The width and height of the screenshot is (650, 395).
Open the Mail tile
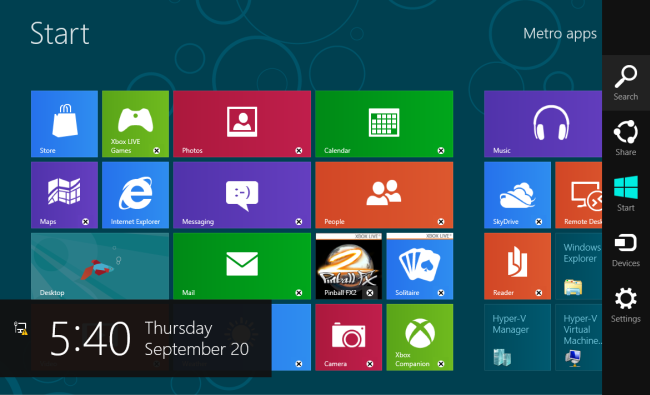(x=242, y=266)
